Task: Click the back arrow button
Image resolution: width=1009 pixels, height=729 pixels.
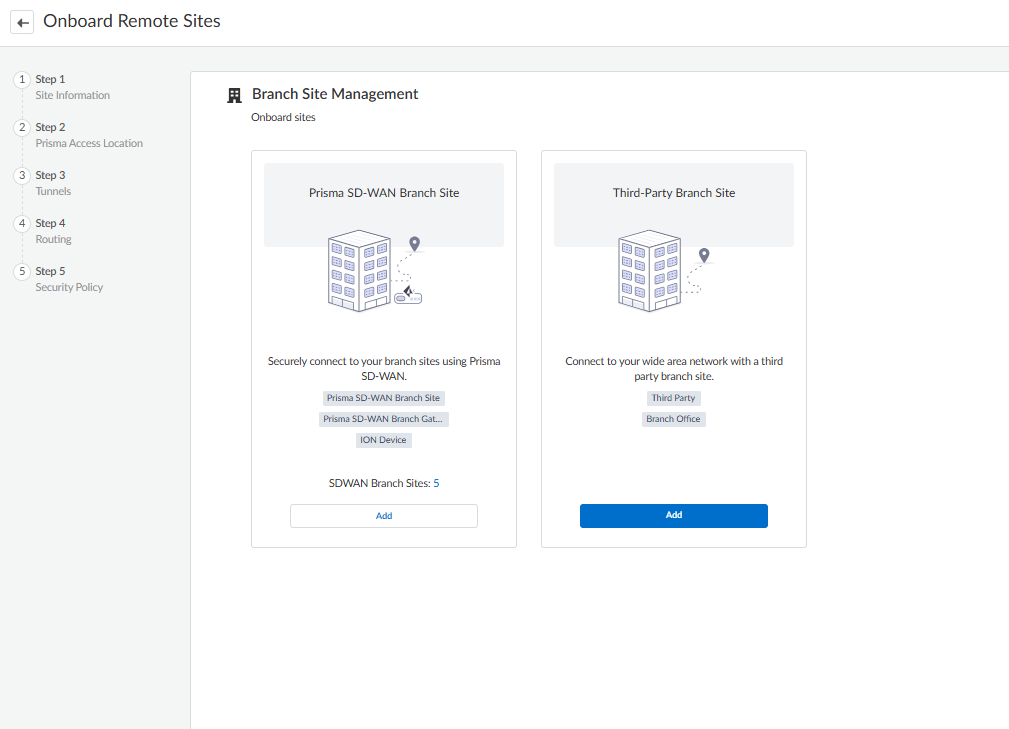Action: tap(22, 22)
